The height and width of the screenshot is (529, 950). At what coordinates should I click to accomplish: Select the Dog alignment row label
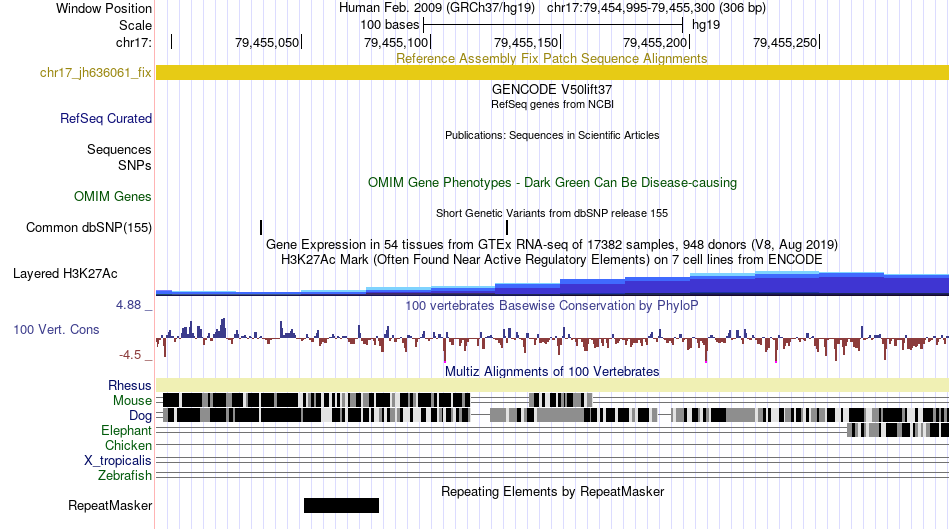click(x=140, y=415)
